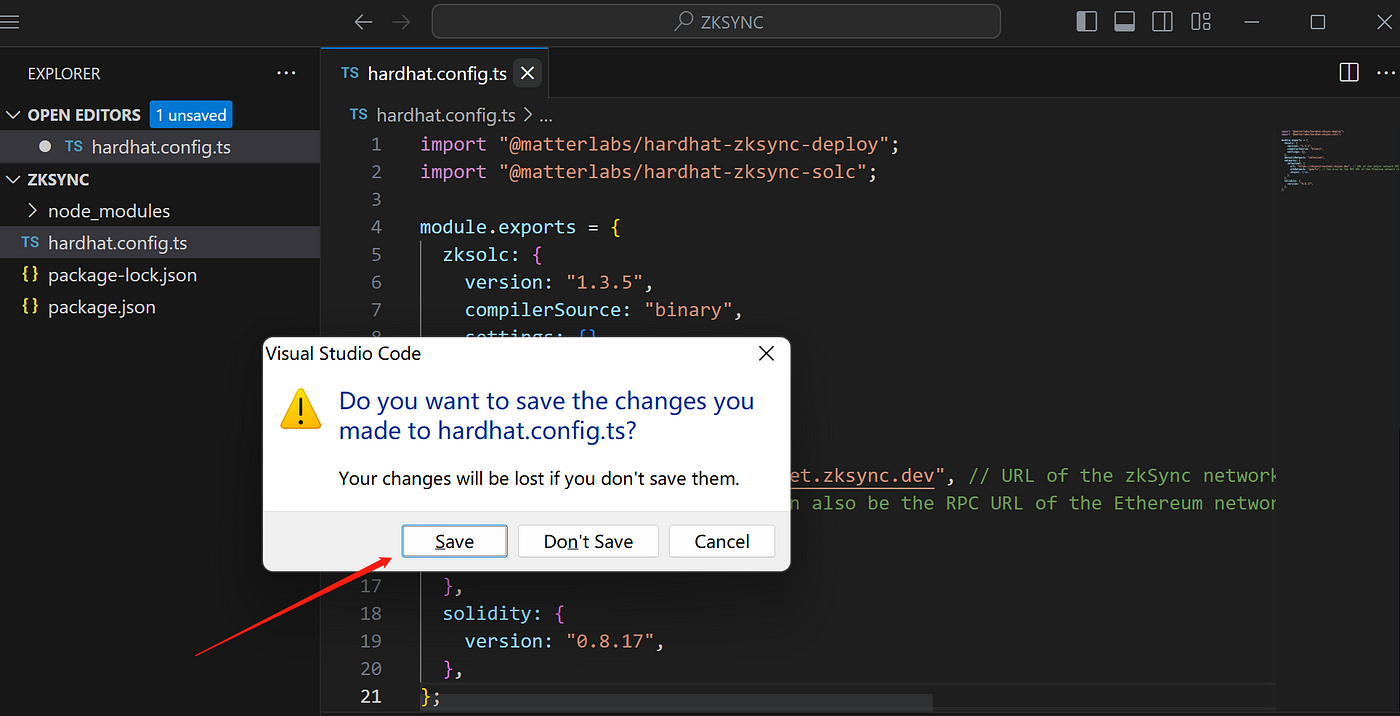Click the breadcrumb ellipsis after hardhat.config.ts
Image resolution: width=1400 pixels, height=716 pixels.
(546, 116)
